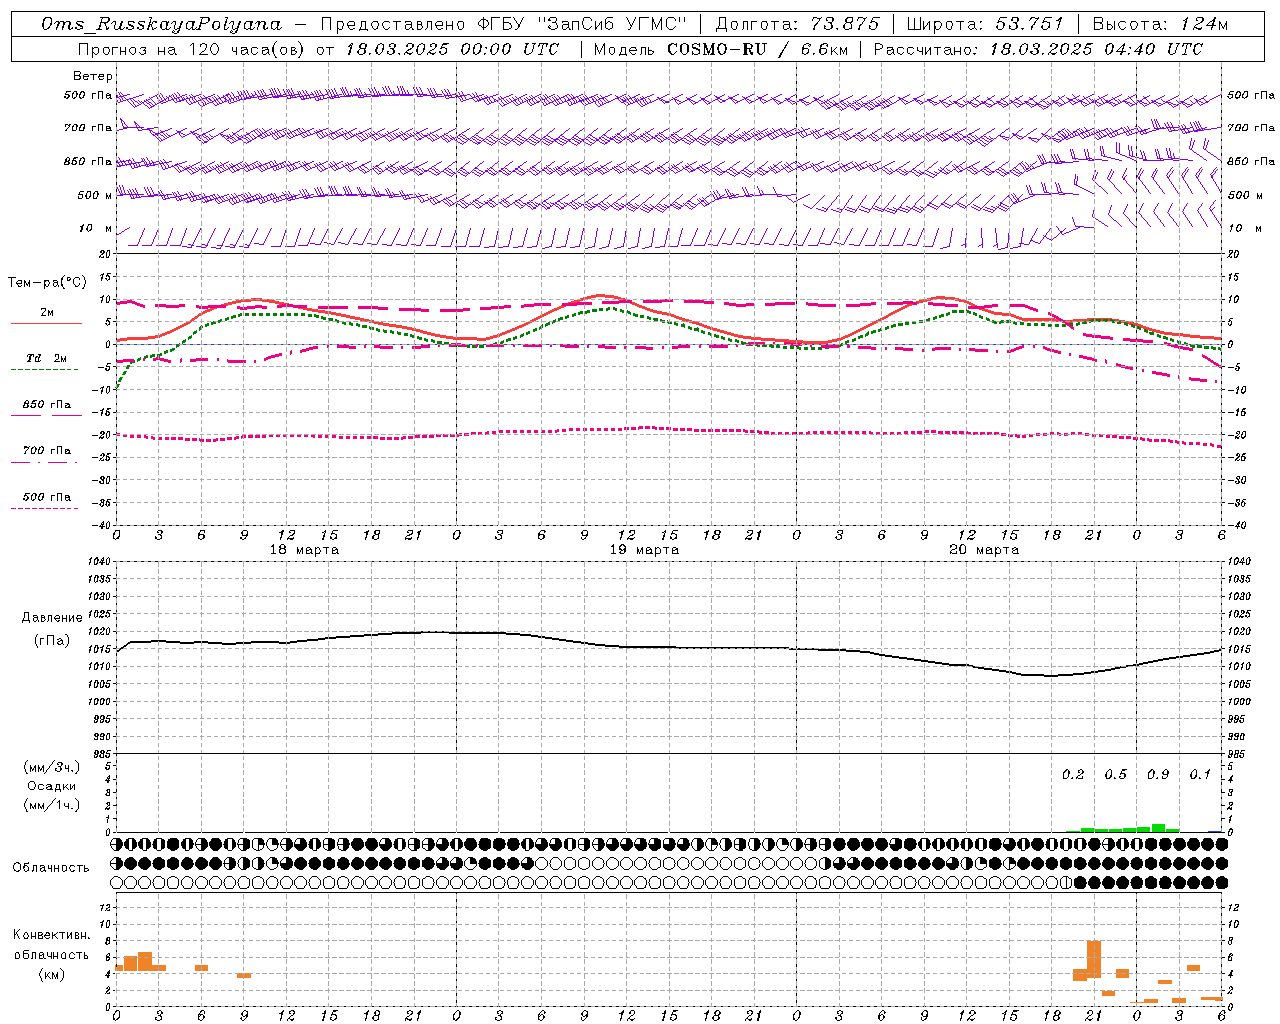This screenshot has height=1024, width=1280.
Task: Select the Прогноз на 120 часа(ов) text
Action: [x=192, y=49]
